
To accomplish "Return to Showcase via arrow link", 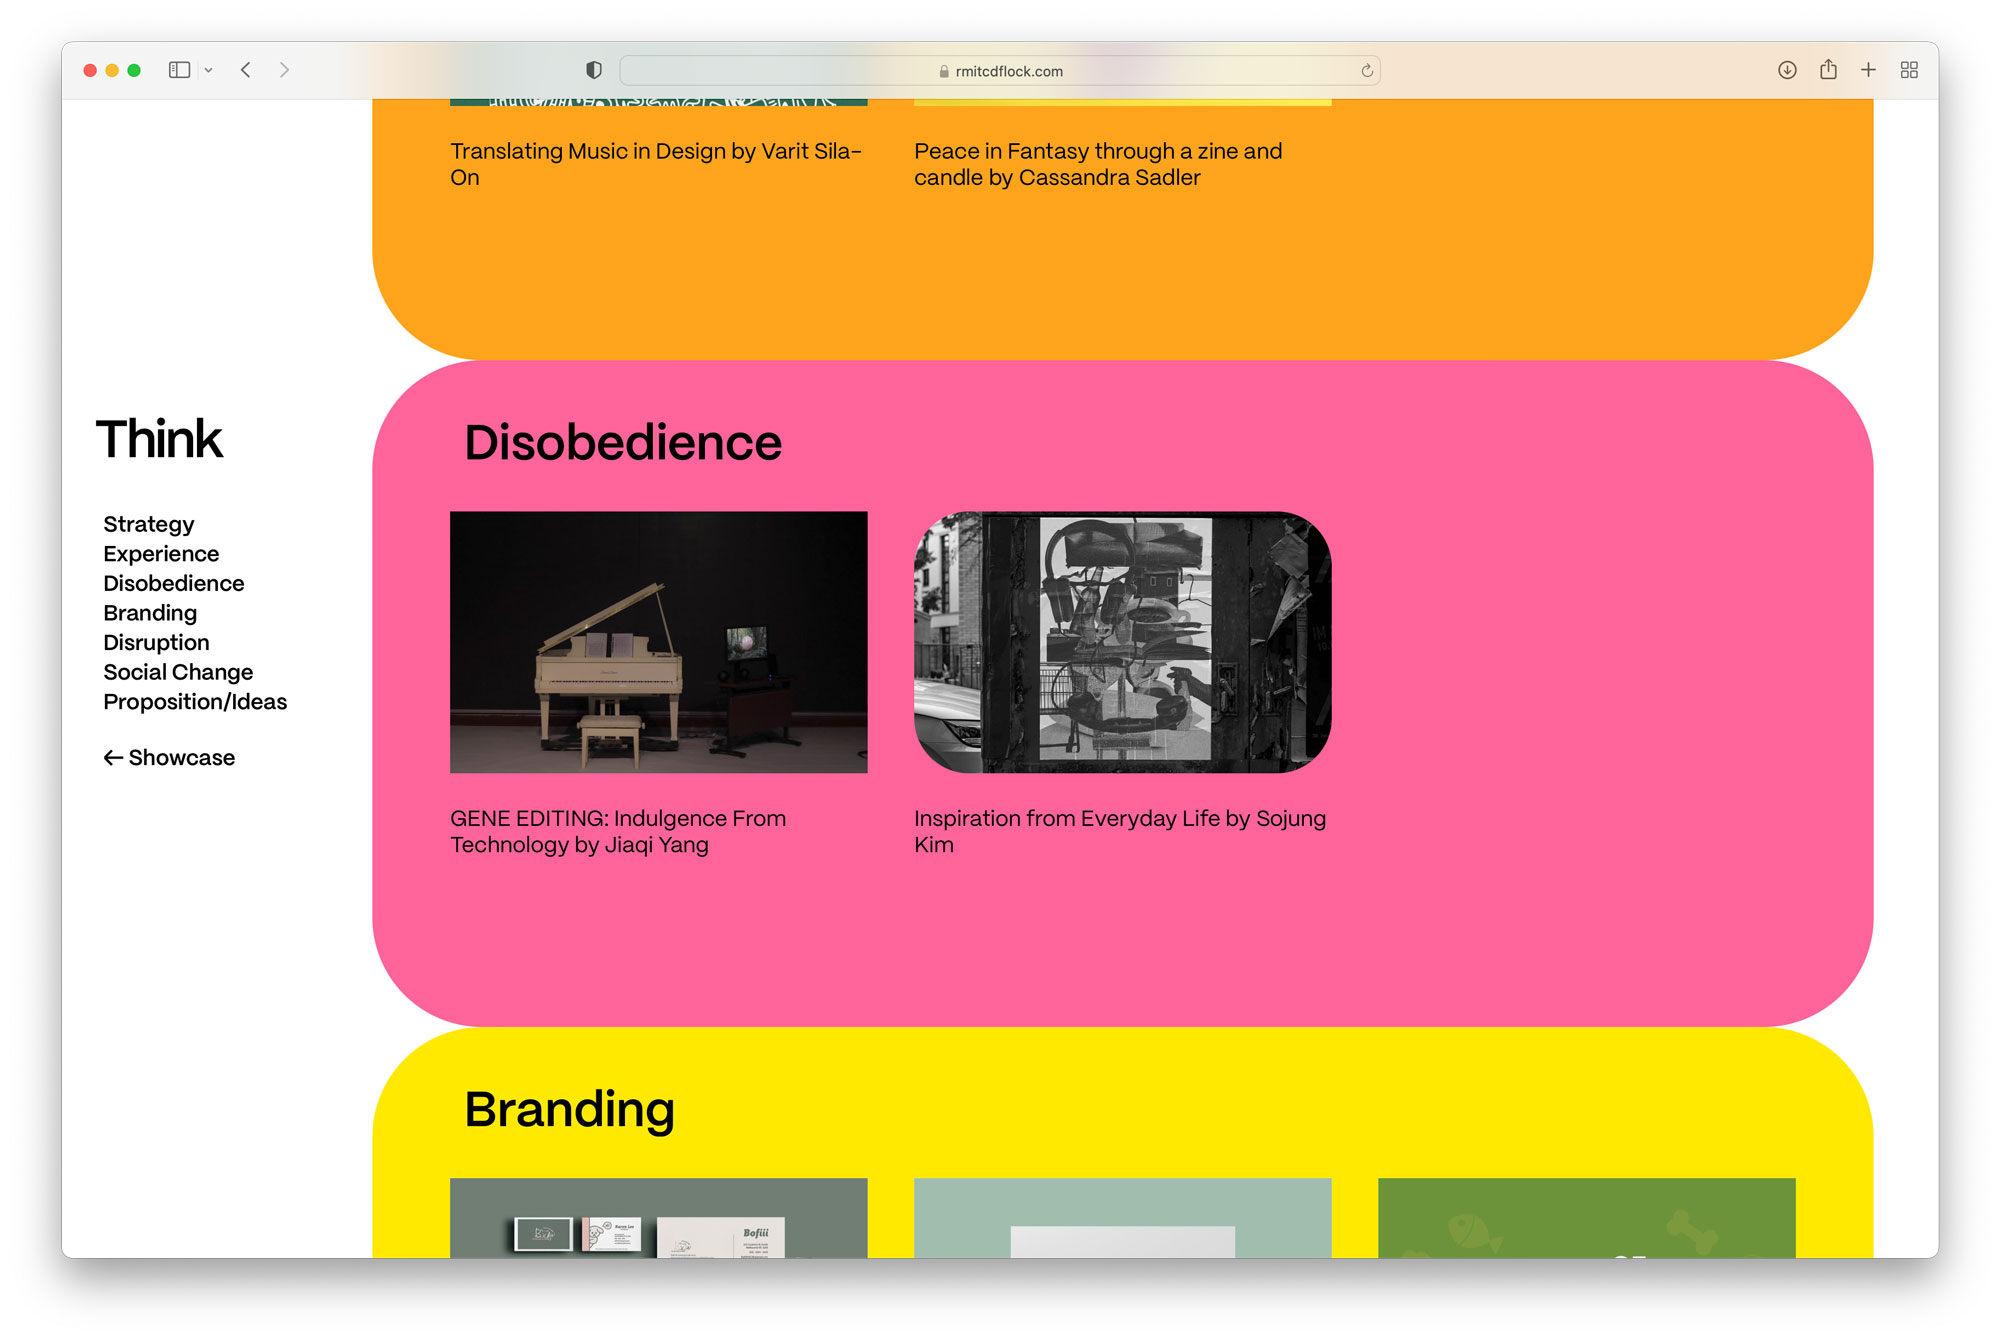I will click(169, 758).
